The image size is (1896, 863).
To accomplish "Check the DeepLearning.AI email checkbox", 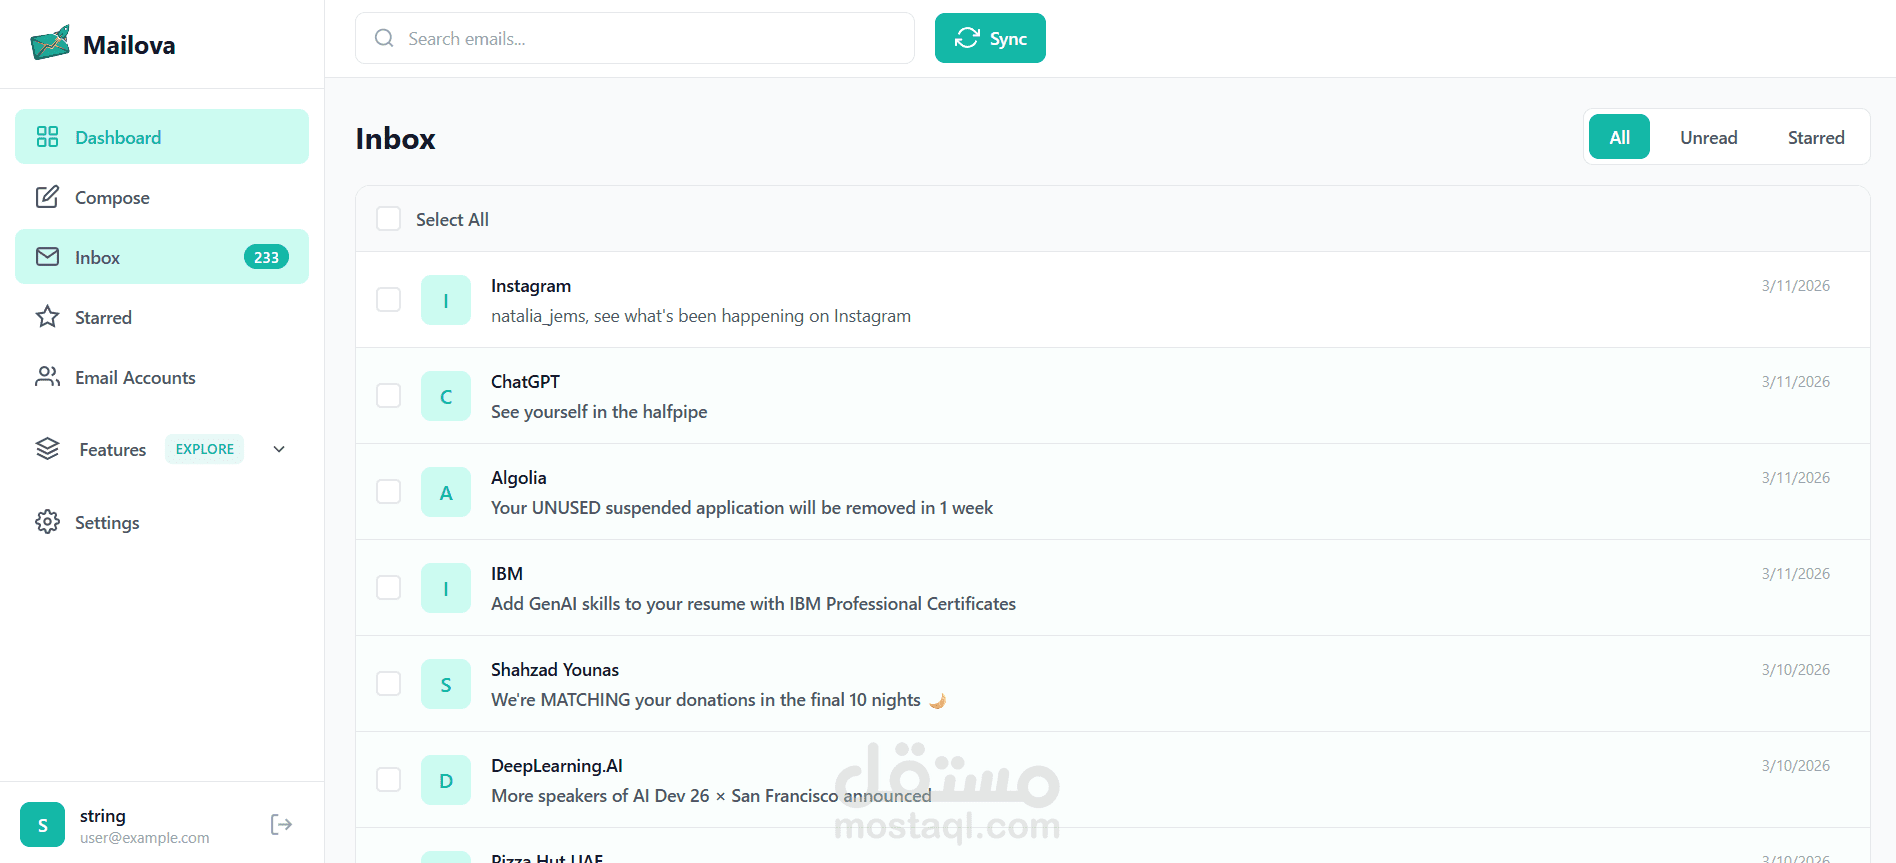I will [x=388, y=780].
